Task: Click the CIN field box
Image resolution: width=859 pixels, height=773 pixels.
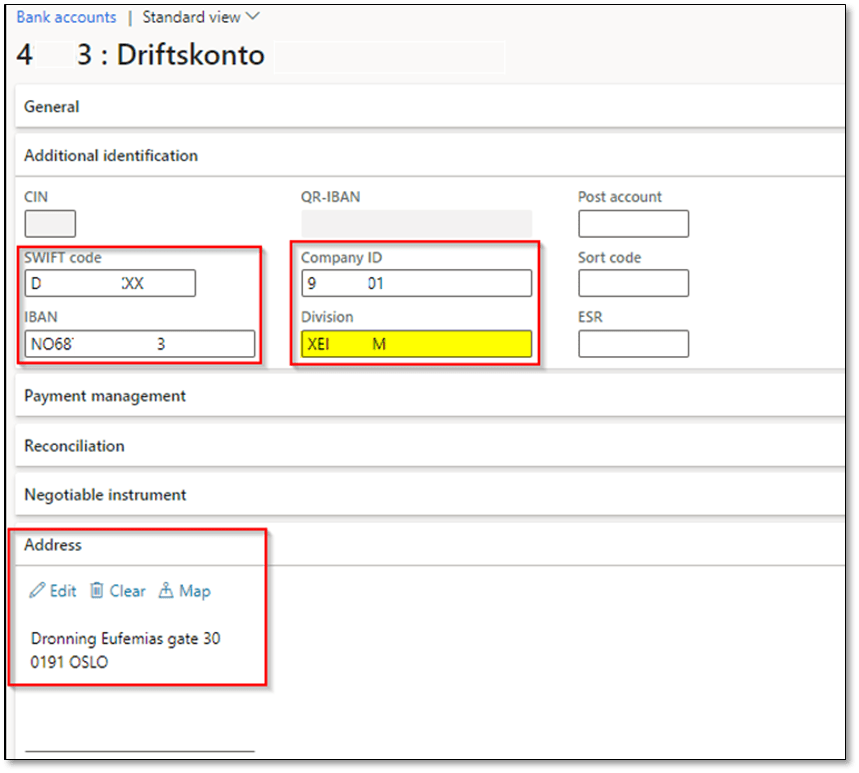Action: [x=50, y=224]
